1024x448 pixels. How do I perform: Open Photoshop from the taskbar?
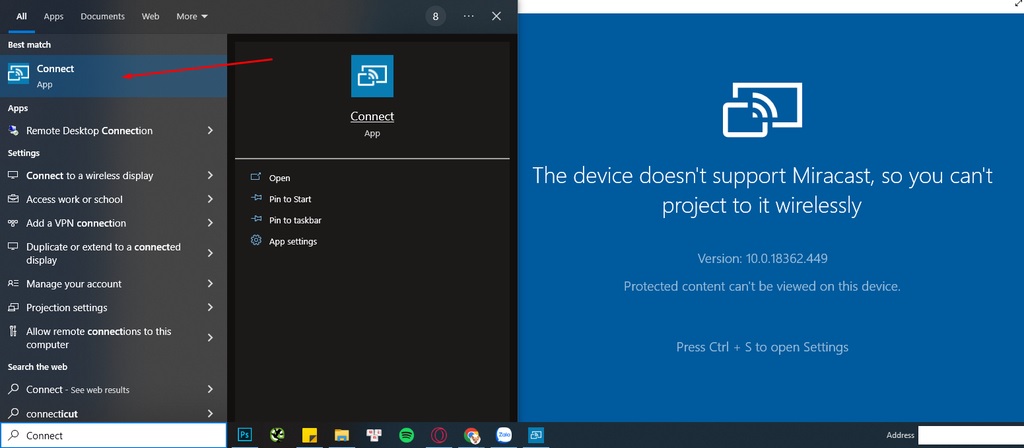[245, 435]
